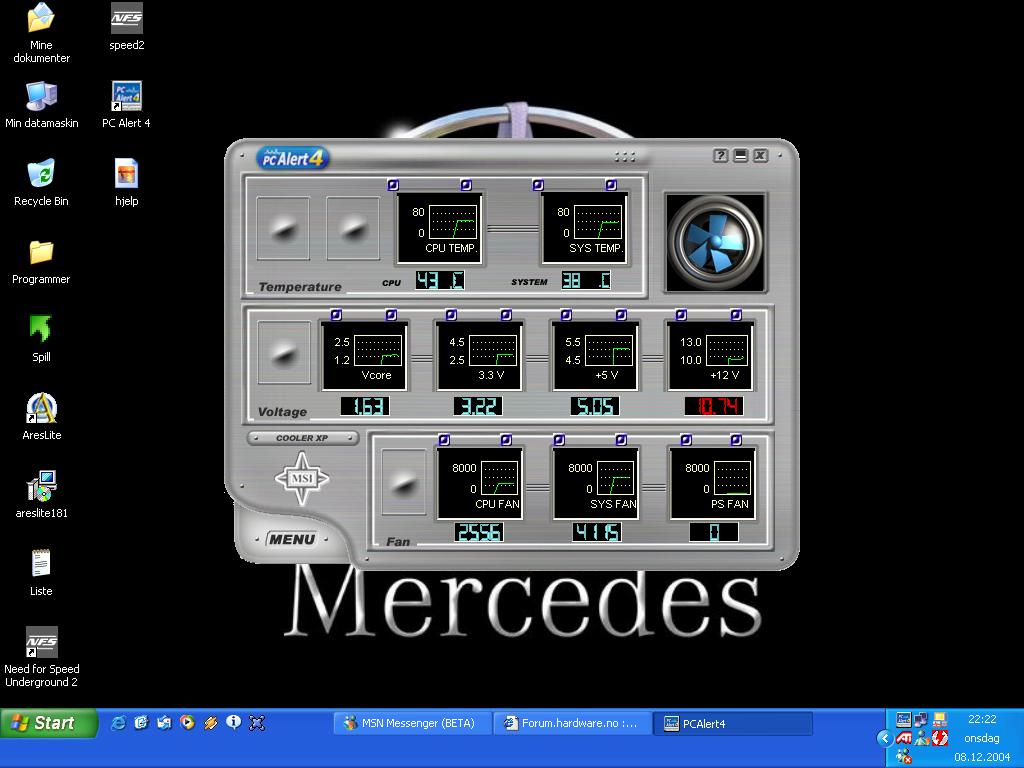The image size is (1024, 768).
Task: Click the network computers tray icon
Action: click(921, 720)
